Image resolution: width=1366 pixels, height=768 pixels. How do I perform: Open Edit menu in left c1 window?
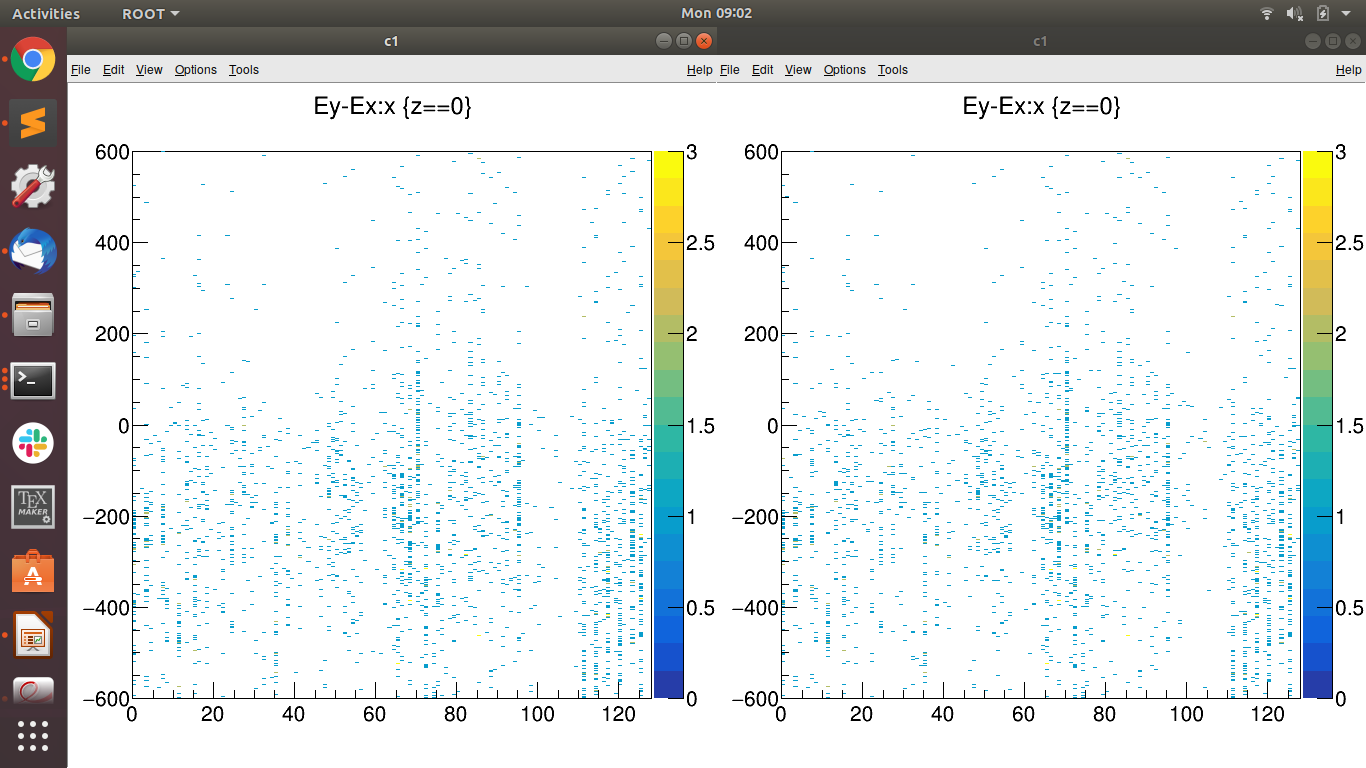[114, 69]
